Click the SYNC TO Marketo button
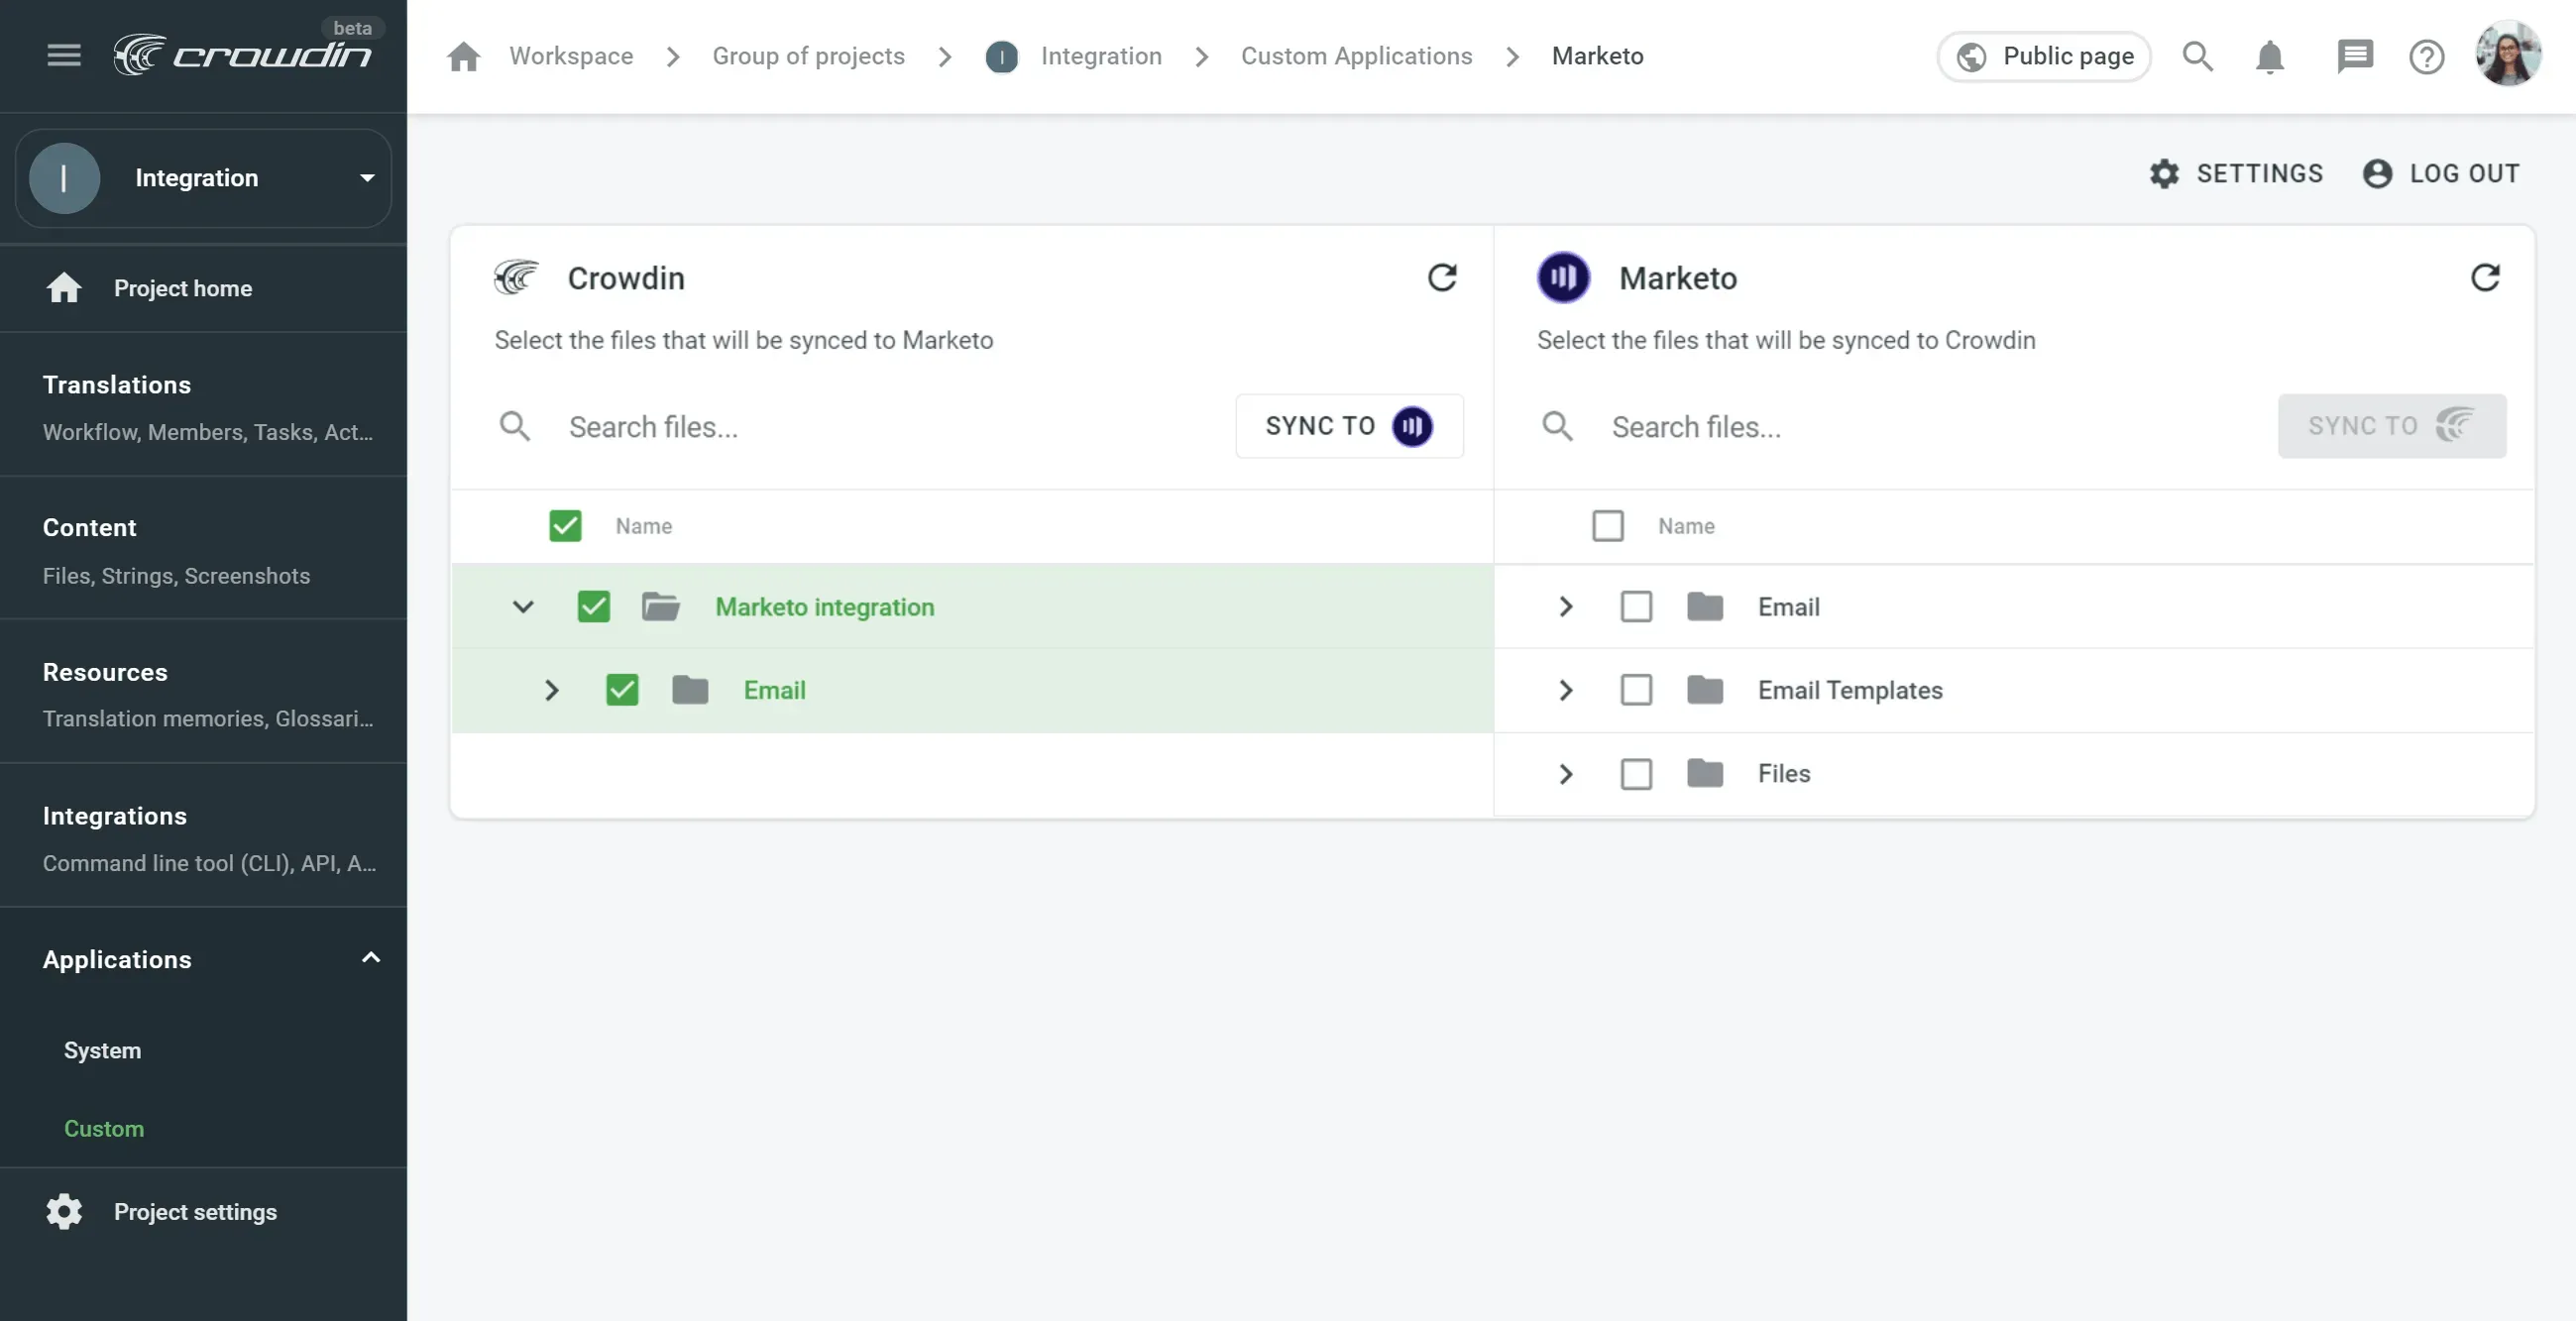2576x1321 pixels. [1348, 426]
